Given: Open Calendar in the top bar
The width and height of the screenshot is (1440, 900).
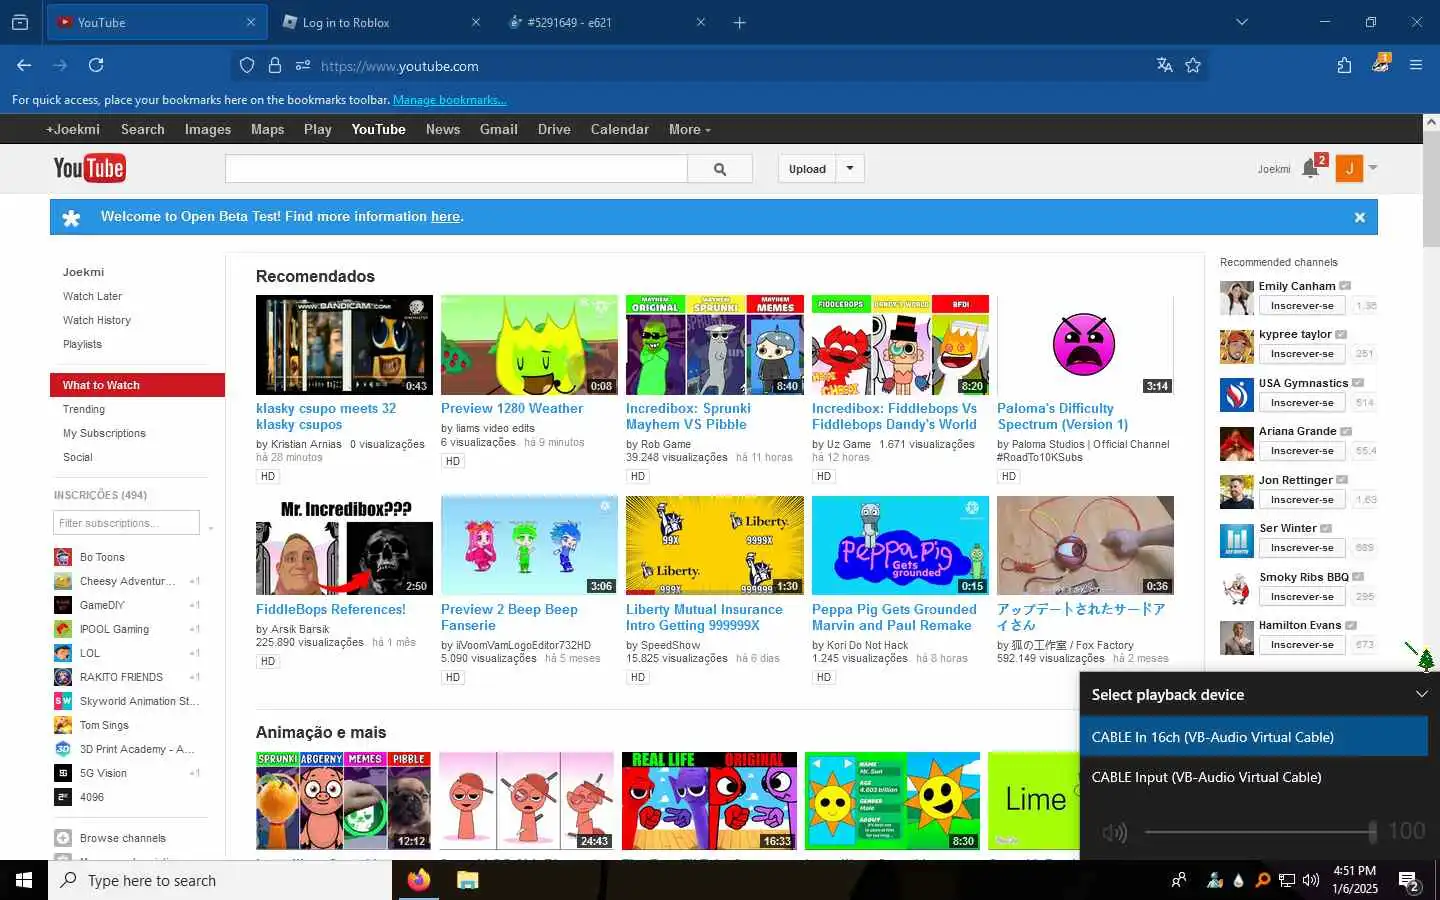Looking at the screenshot, I should pos(619,129).
